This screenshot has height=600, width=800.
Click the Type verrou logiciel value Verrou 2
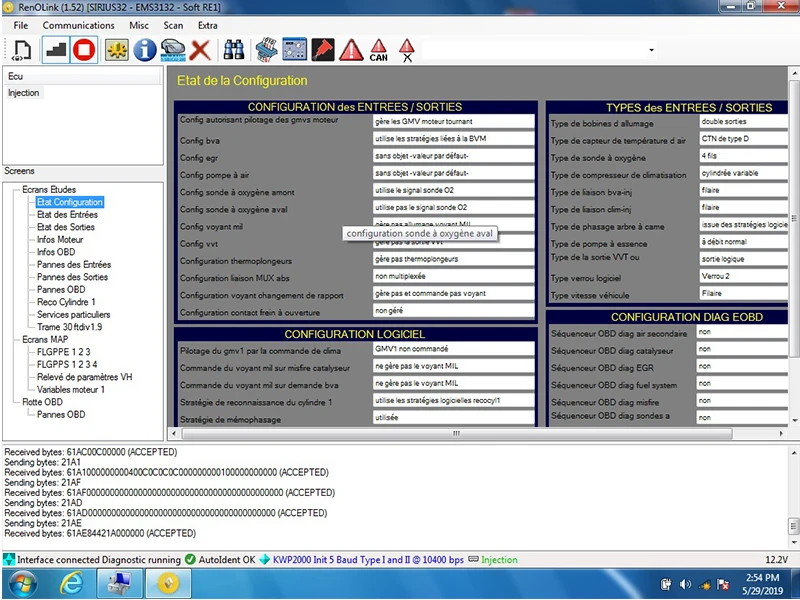[x=743, y=276]
